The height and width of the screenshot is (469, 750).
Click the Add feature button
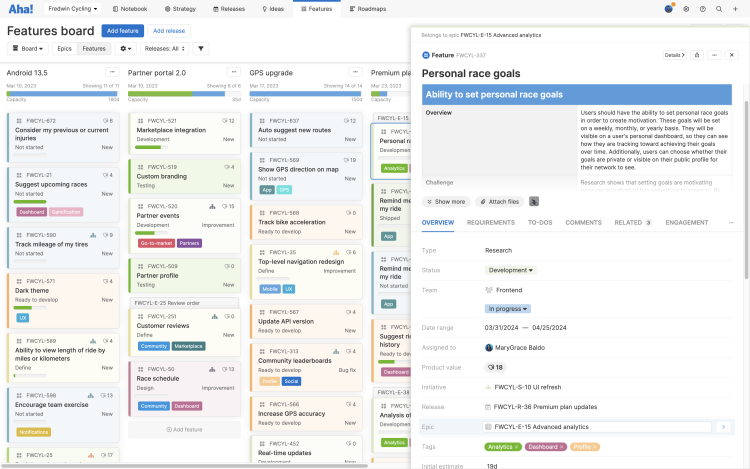[122, 31]
